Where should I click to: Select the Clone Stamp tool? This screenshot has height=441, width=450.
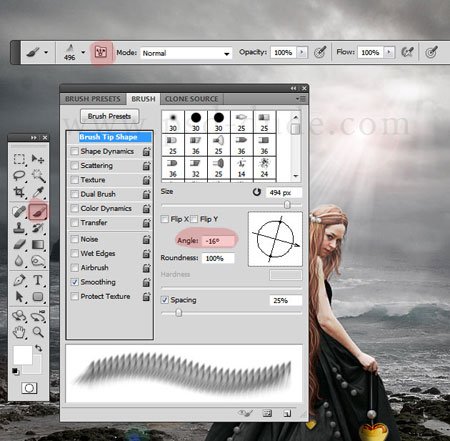19,228
